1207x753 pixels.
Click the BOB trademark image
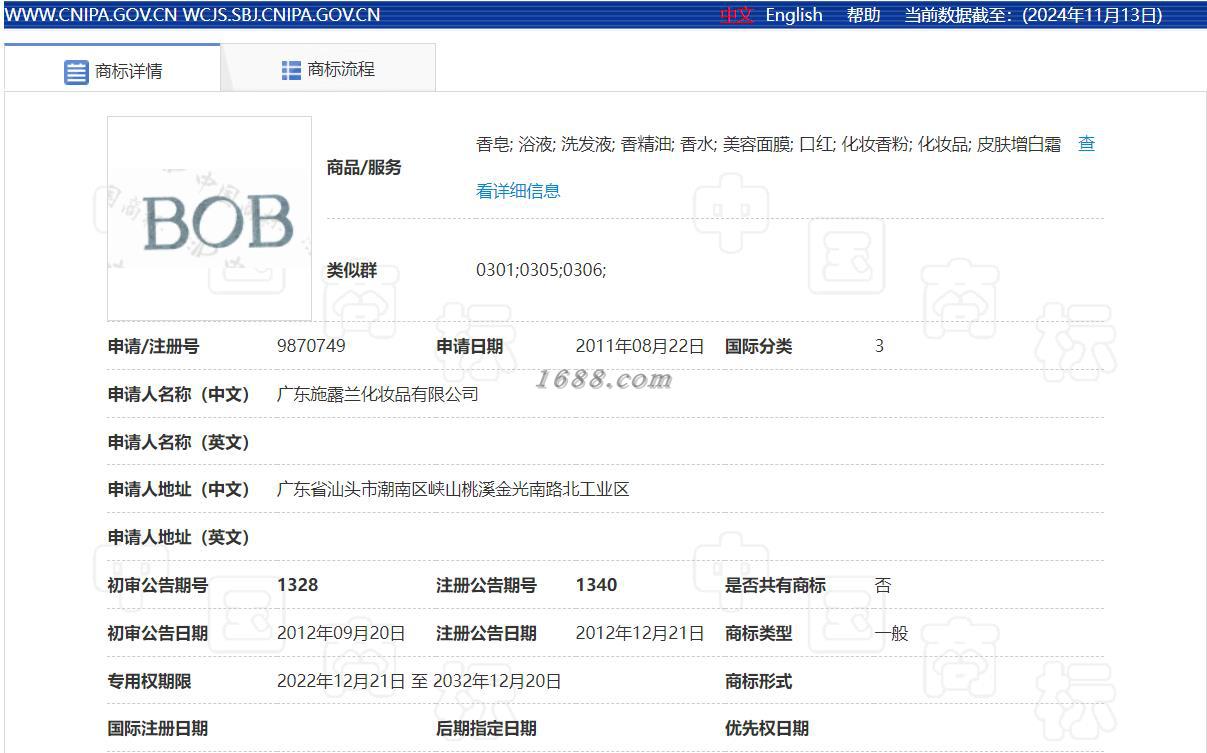coord(209,218)
